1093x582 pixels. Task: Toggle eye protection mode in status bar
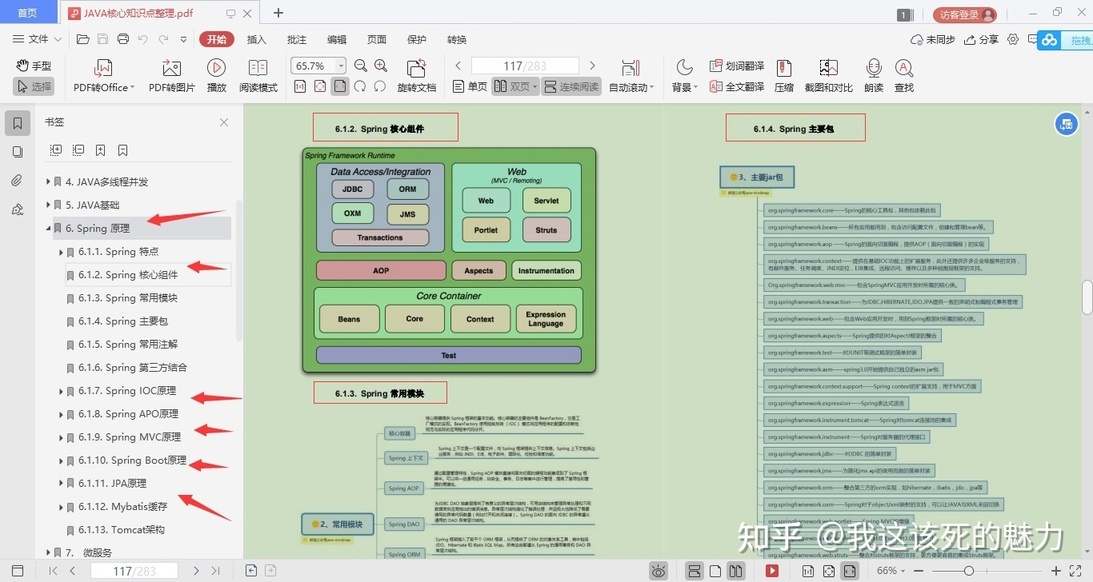(658, 571)
